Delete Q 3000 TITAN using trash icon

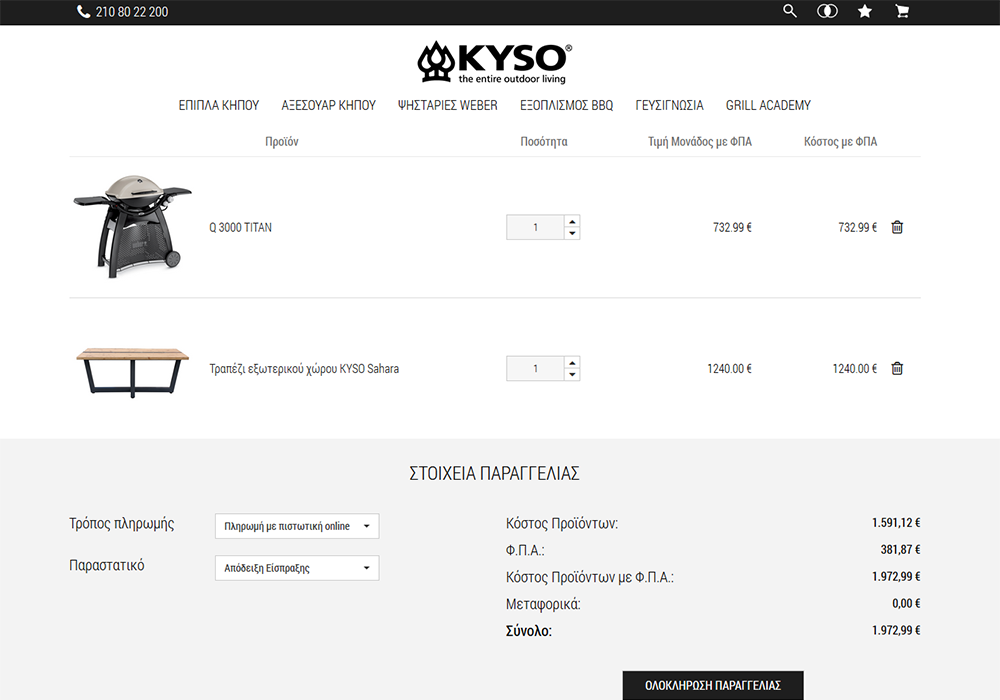[x=897, y=227]
